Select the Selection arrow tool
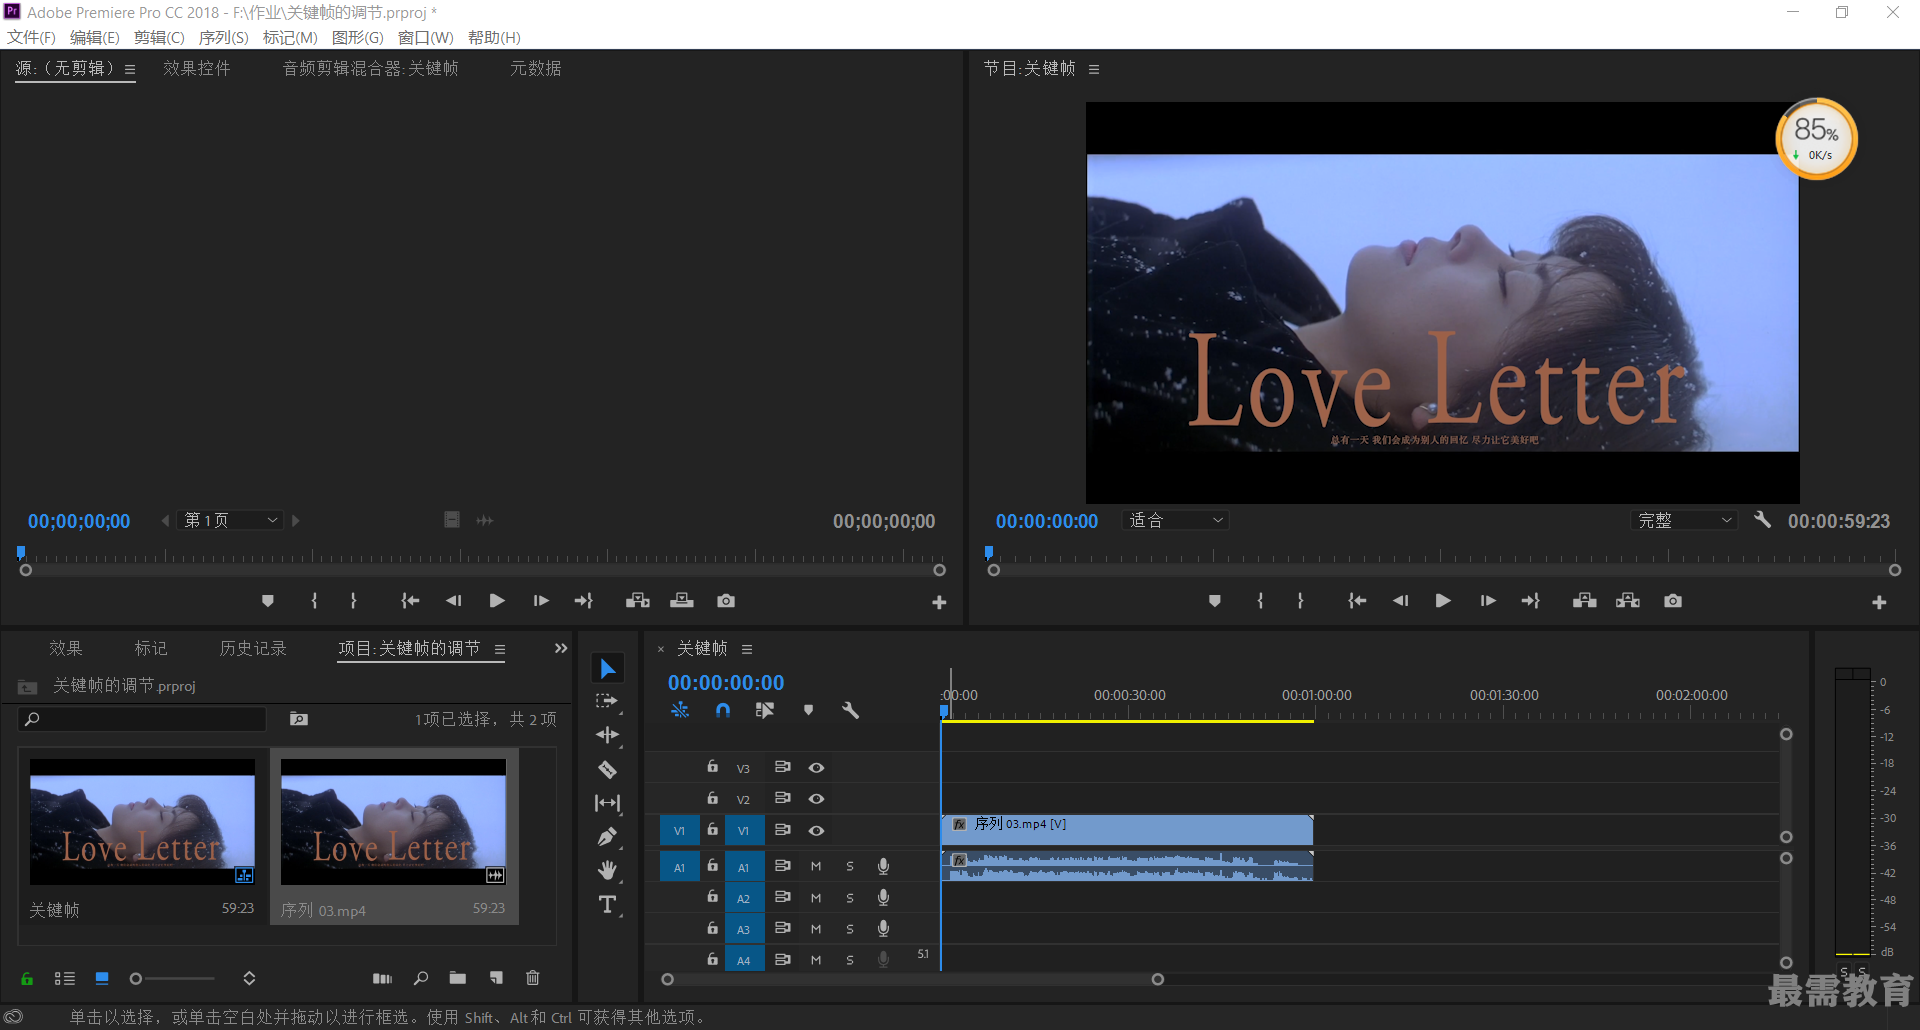Screen dimensions: 1920x1030 [x=607, y=668]
